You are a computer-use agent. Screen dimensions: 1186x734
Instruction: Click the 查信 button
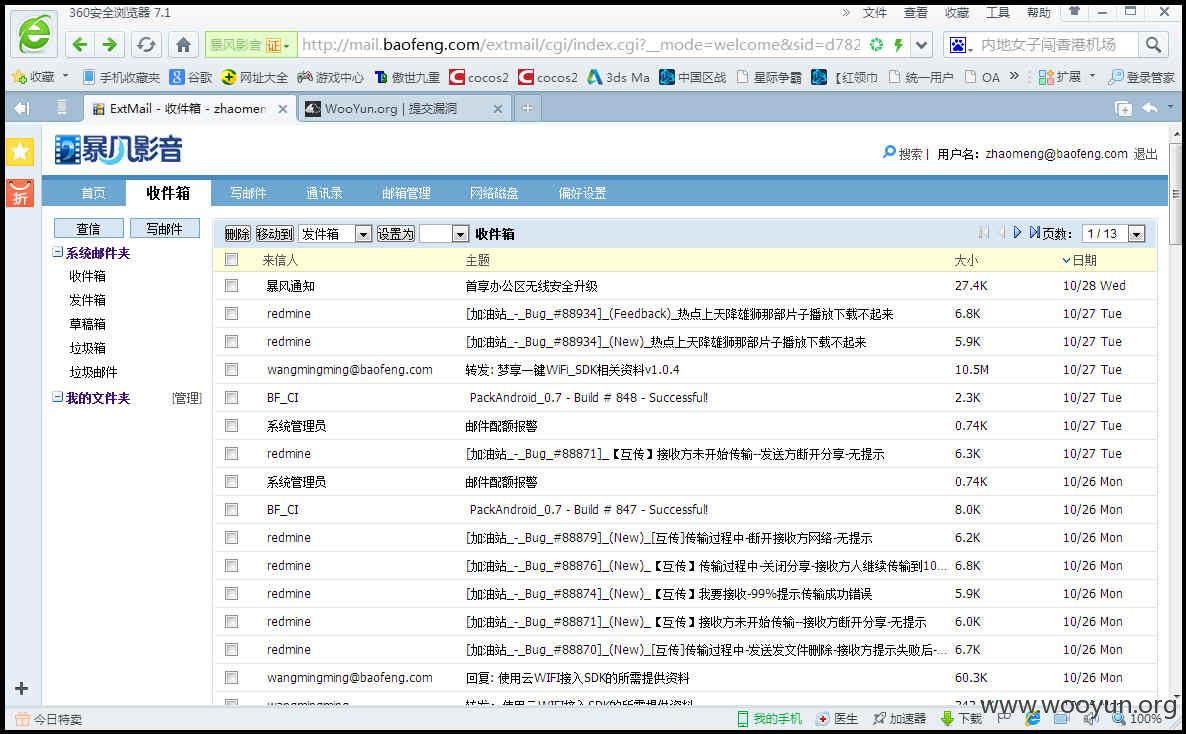(88, 228)
